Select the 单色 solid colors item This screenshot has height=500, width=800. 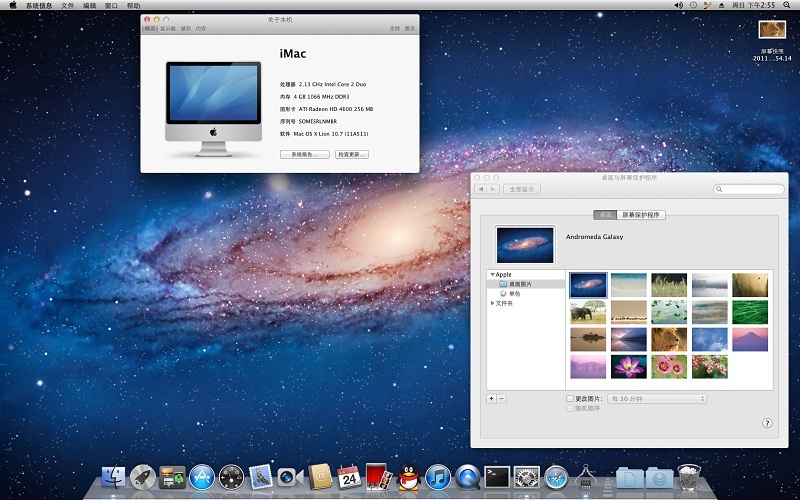[x=514, y=294]
